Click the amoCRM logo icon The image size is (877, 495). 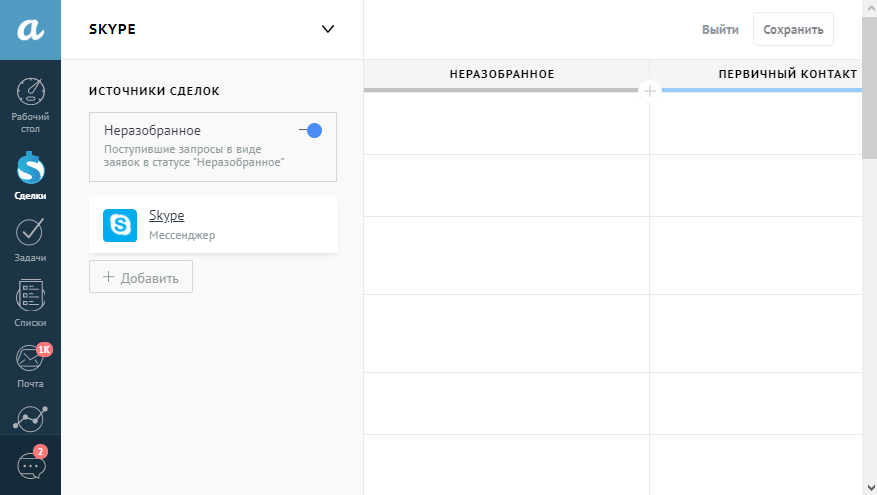coord(30,30)
